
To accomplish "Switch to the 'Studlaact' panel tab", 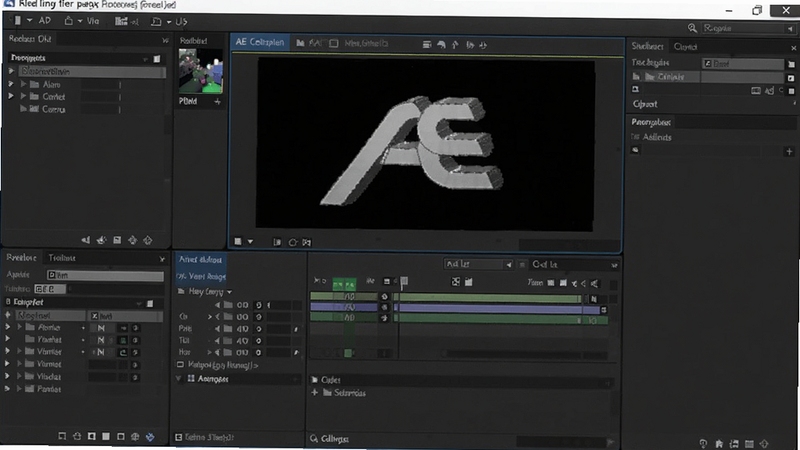I will [x=647, y=46].
